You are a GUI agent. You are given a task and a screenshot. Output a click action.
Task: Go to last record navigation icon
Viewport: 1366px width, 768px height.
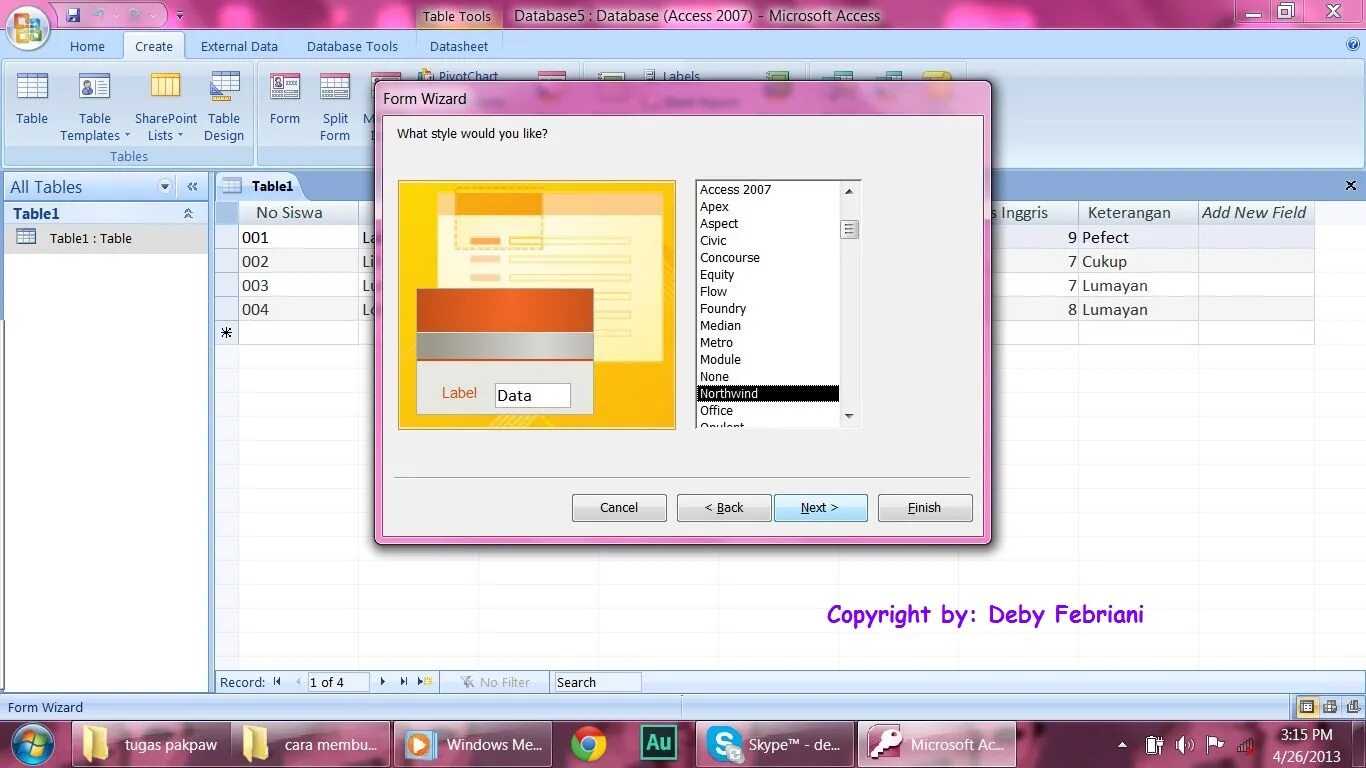coord(403,682)
